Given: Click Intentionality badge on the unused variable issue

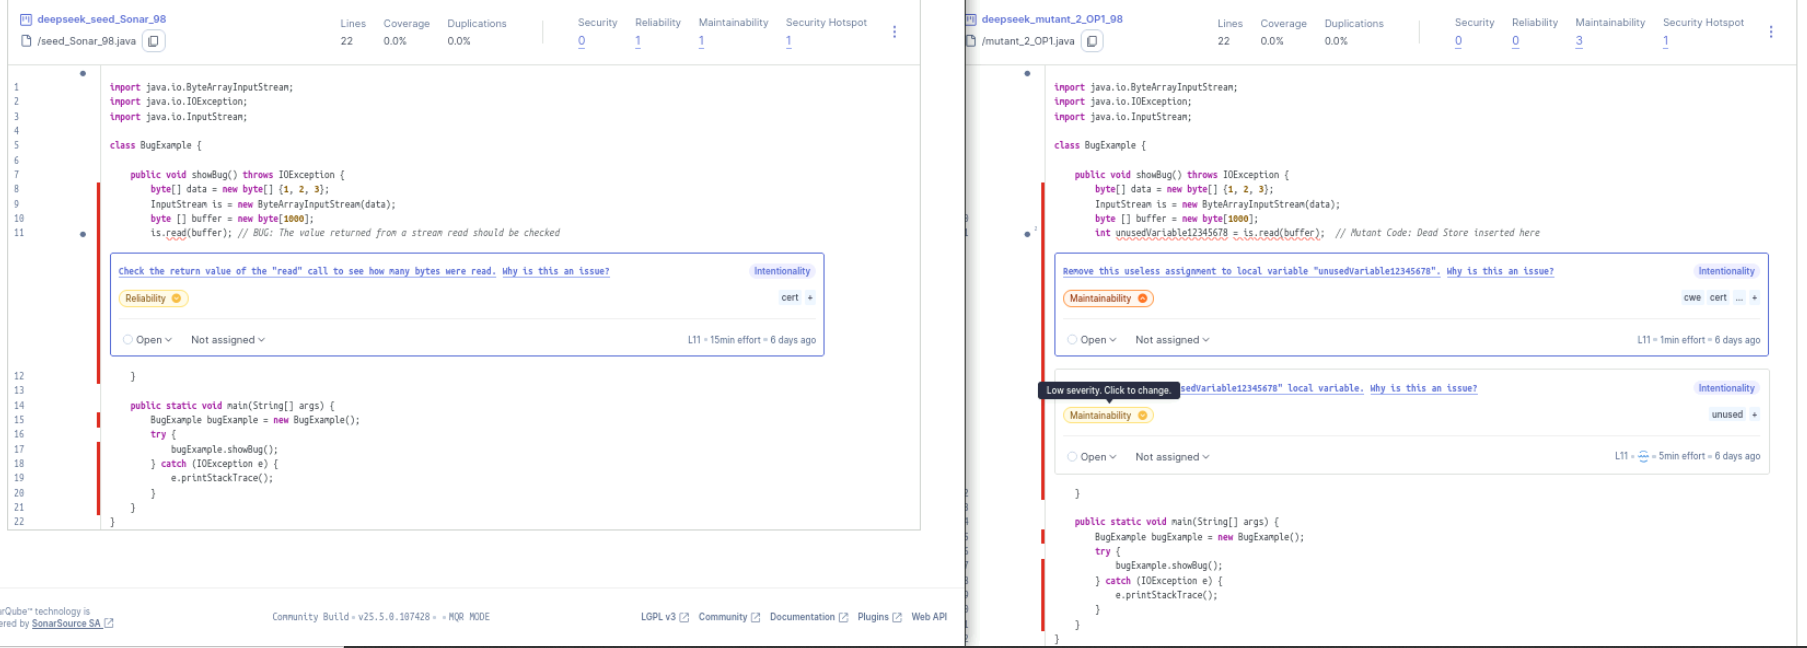Looking at the screenshot, I should point(1726,388).
